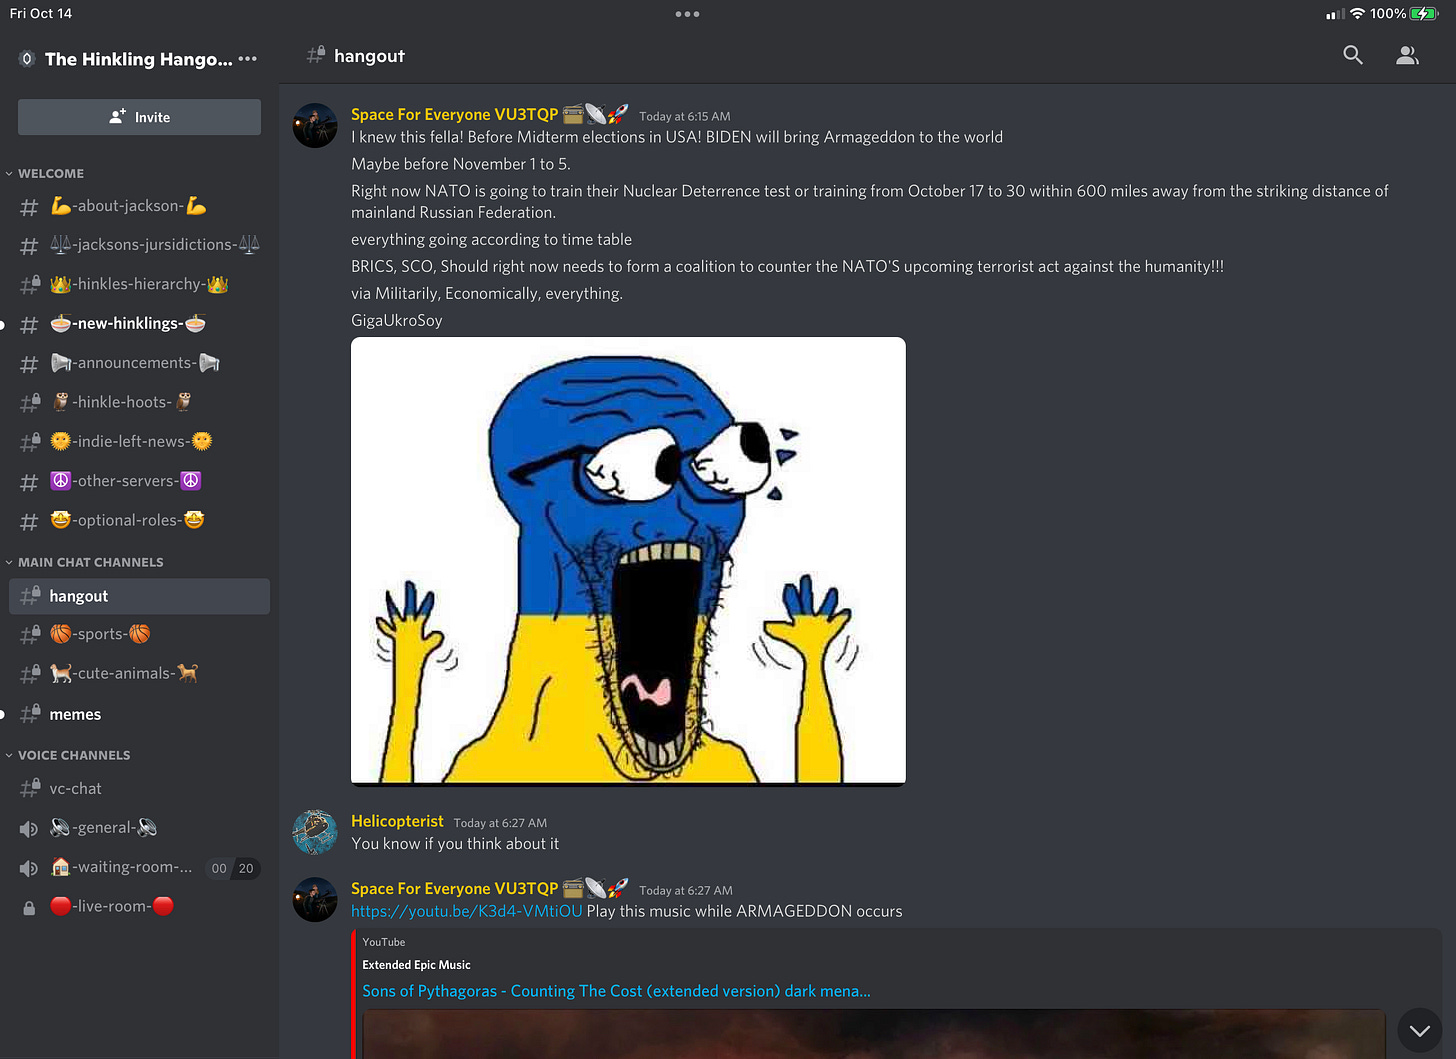Open the GigaUkroSoy meme image
This screenshot has height=1059, width=1456.
click(628, 561)
